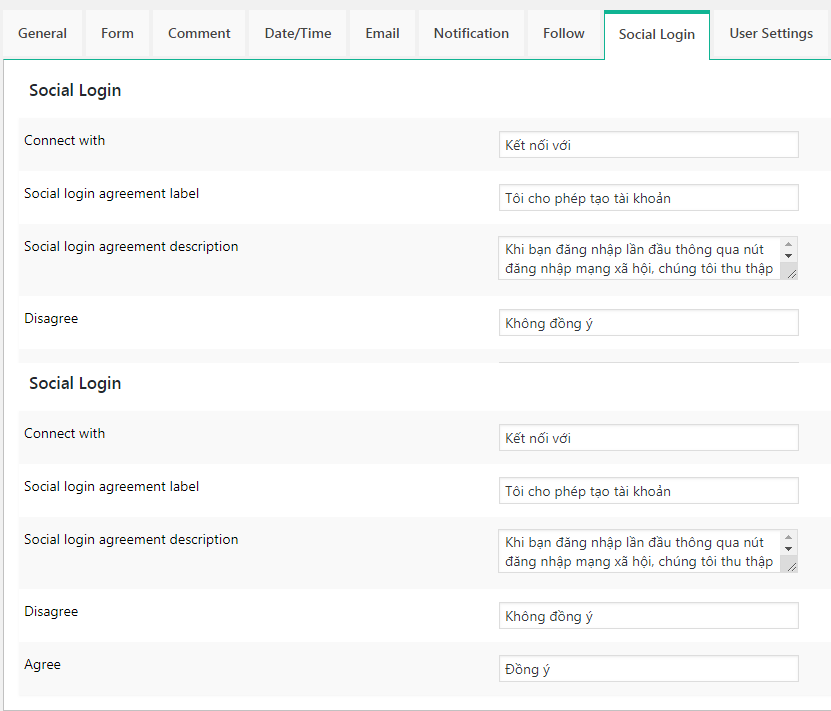
Task: Open the Date/Time tab
Action: [297, 33]
